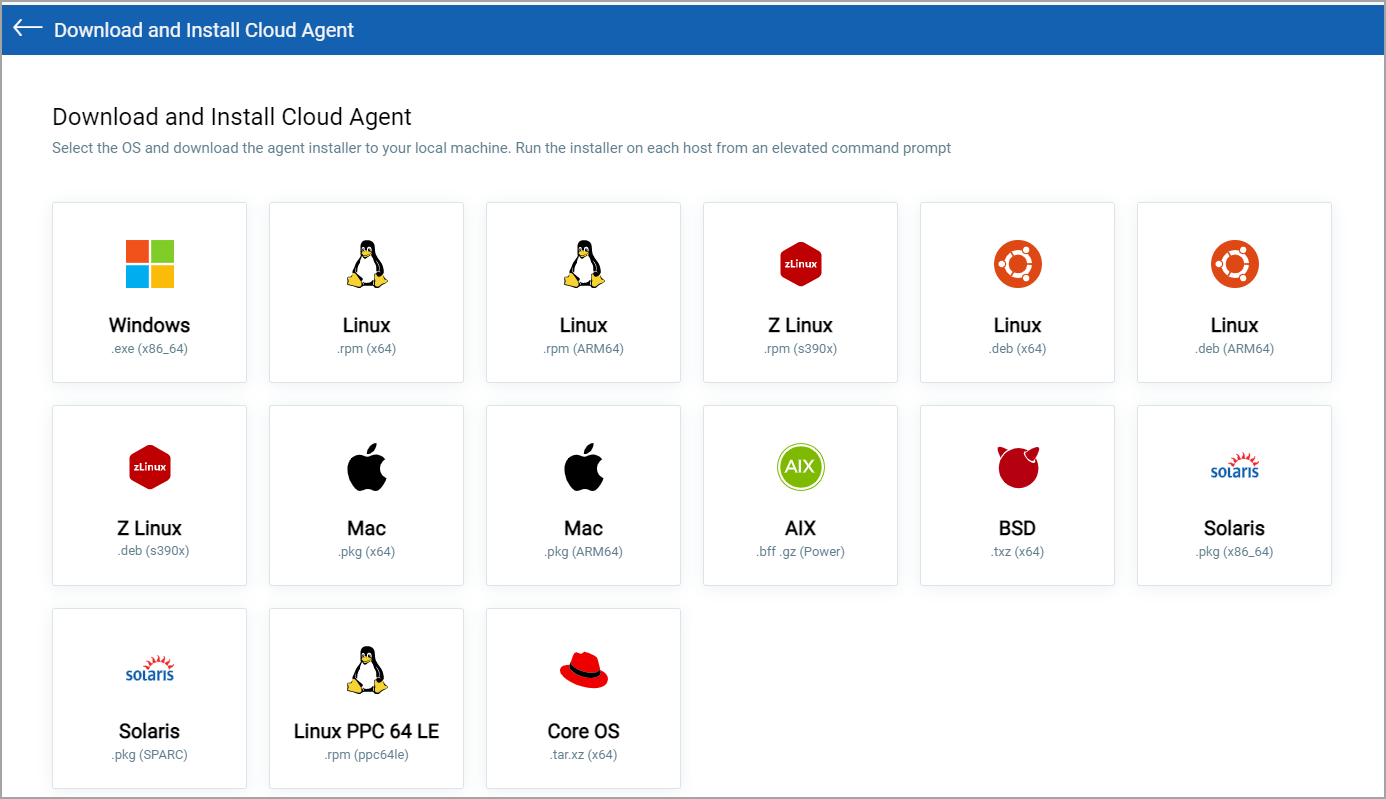Click the Tux penguin icon for .rpm (ARM64)

click(x=584, y=264)
